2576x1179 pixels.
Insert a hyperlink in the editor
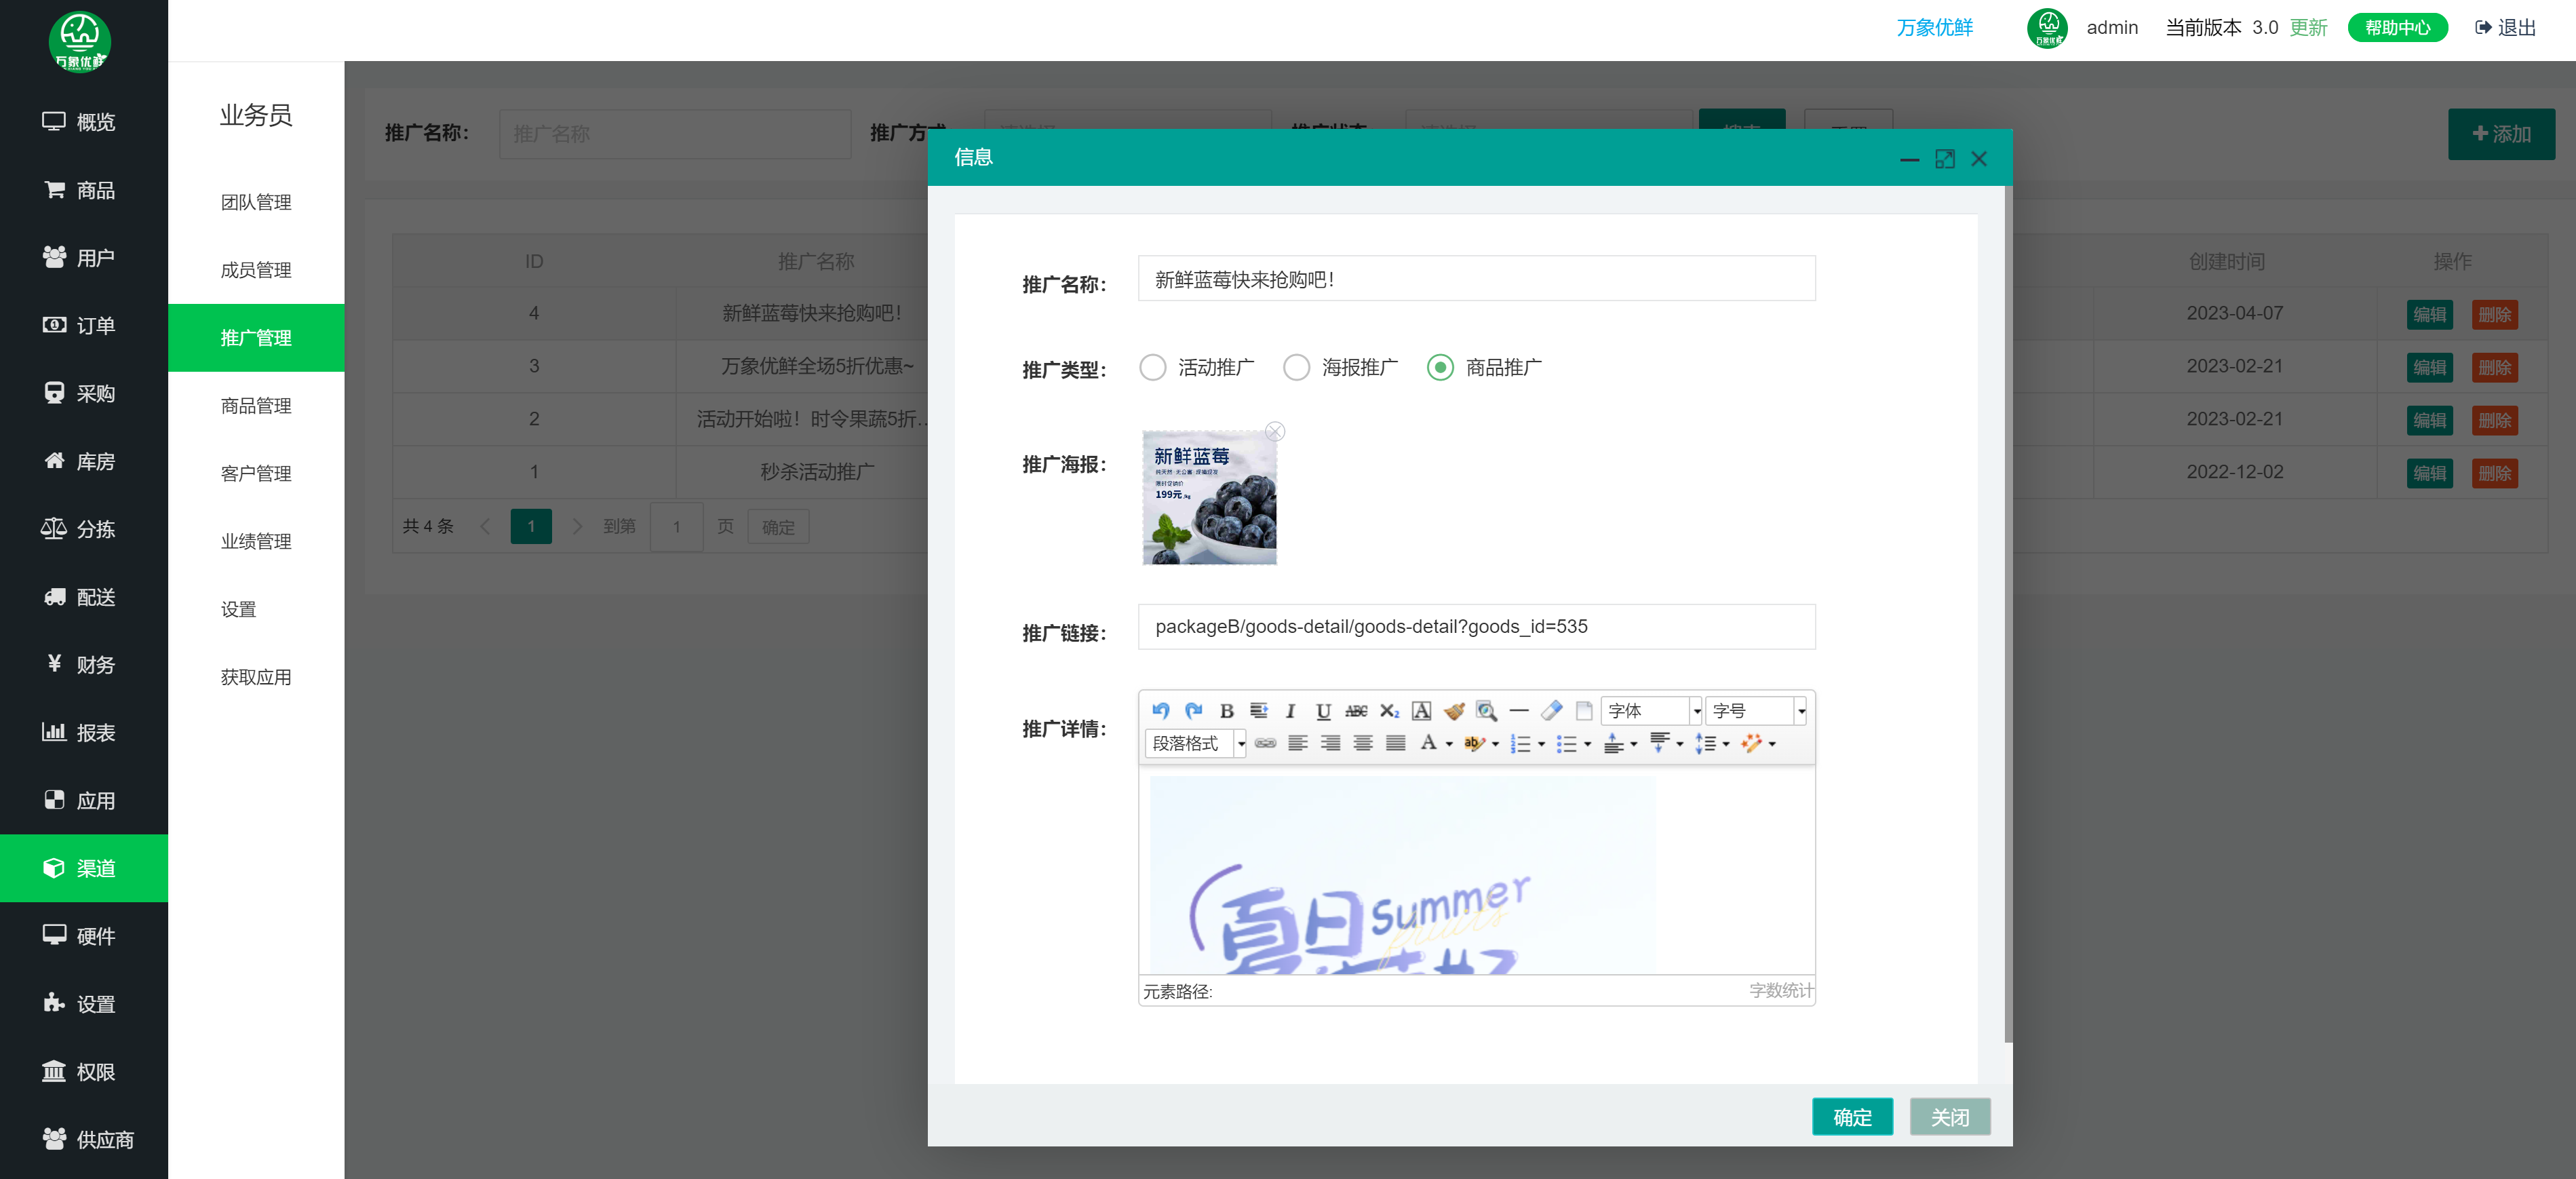(1265, 743)
